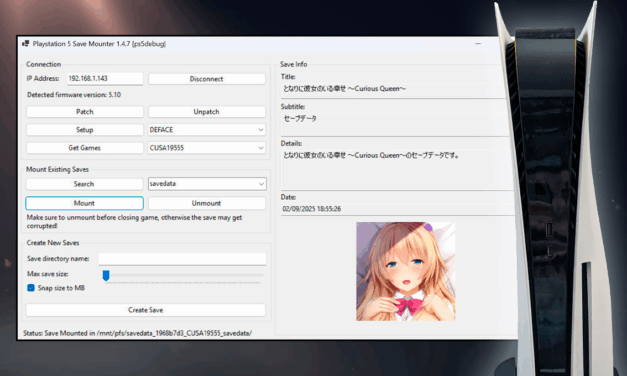This screenshot has width=627, height=376.
Task: Click the Create New Saves group label
Action: [x=53, y=243]
